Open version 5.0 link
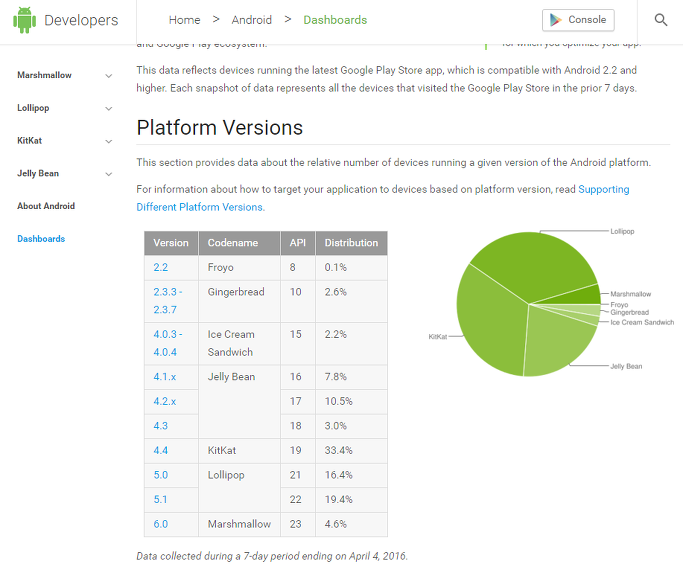This screenshot has height=567, width=683. tap(160, 475)
